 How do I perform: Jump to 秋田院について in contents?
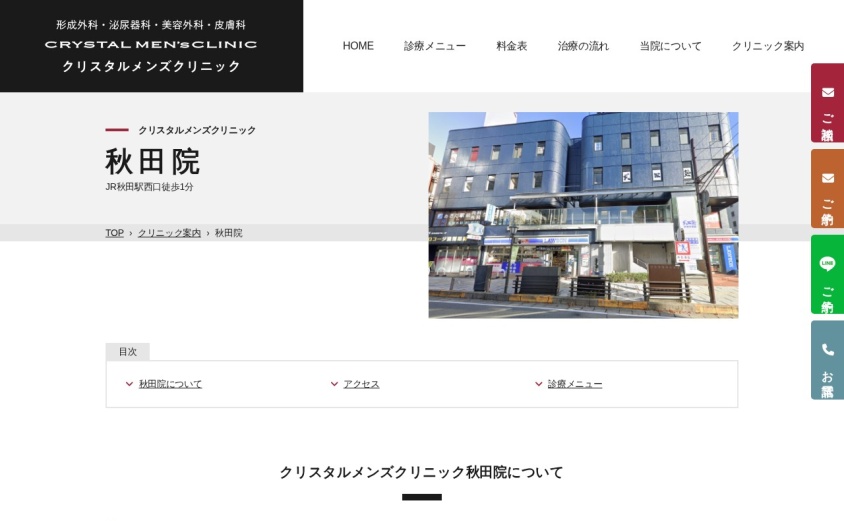point(170,384)
